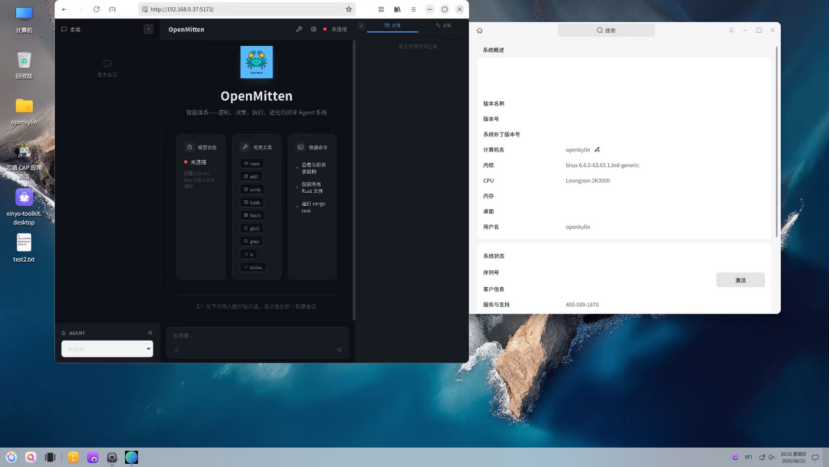
Task: Select the bash tool chip
Action: tap(252, 202)
